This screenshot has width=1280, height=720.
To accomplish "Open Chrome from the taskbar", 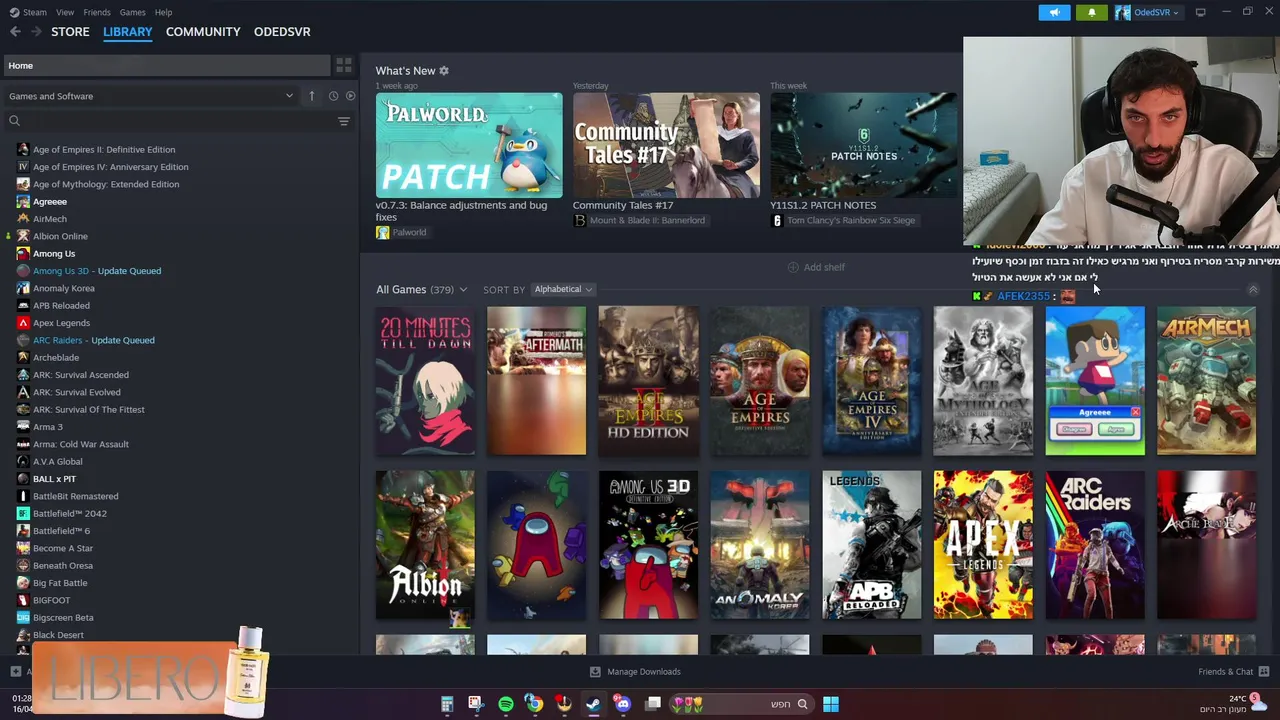I will coord(535,704).
